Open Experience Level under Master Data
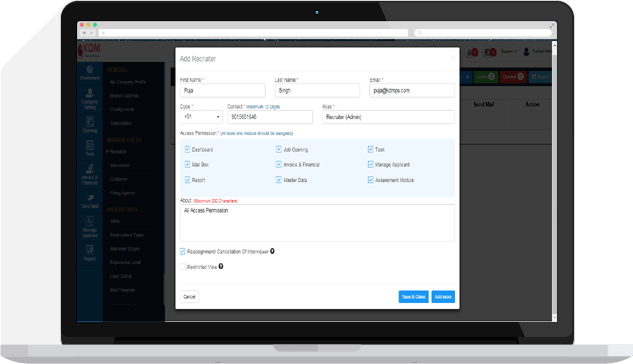This screenshot has height=364, width=633. coord(125,262)
